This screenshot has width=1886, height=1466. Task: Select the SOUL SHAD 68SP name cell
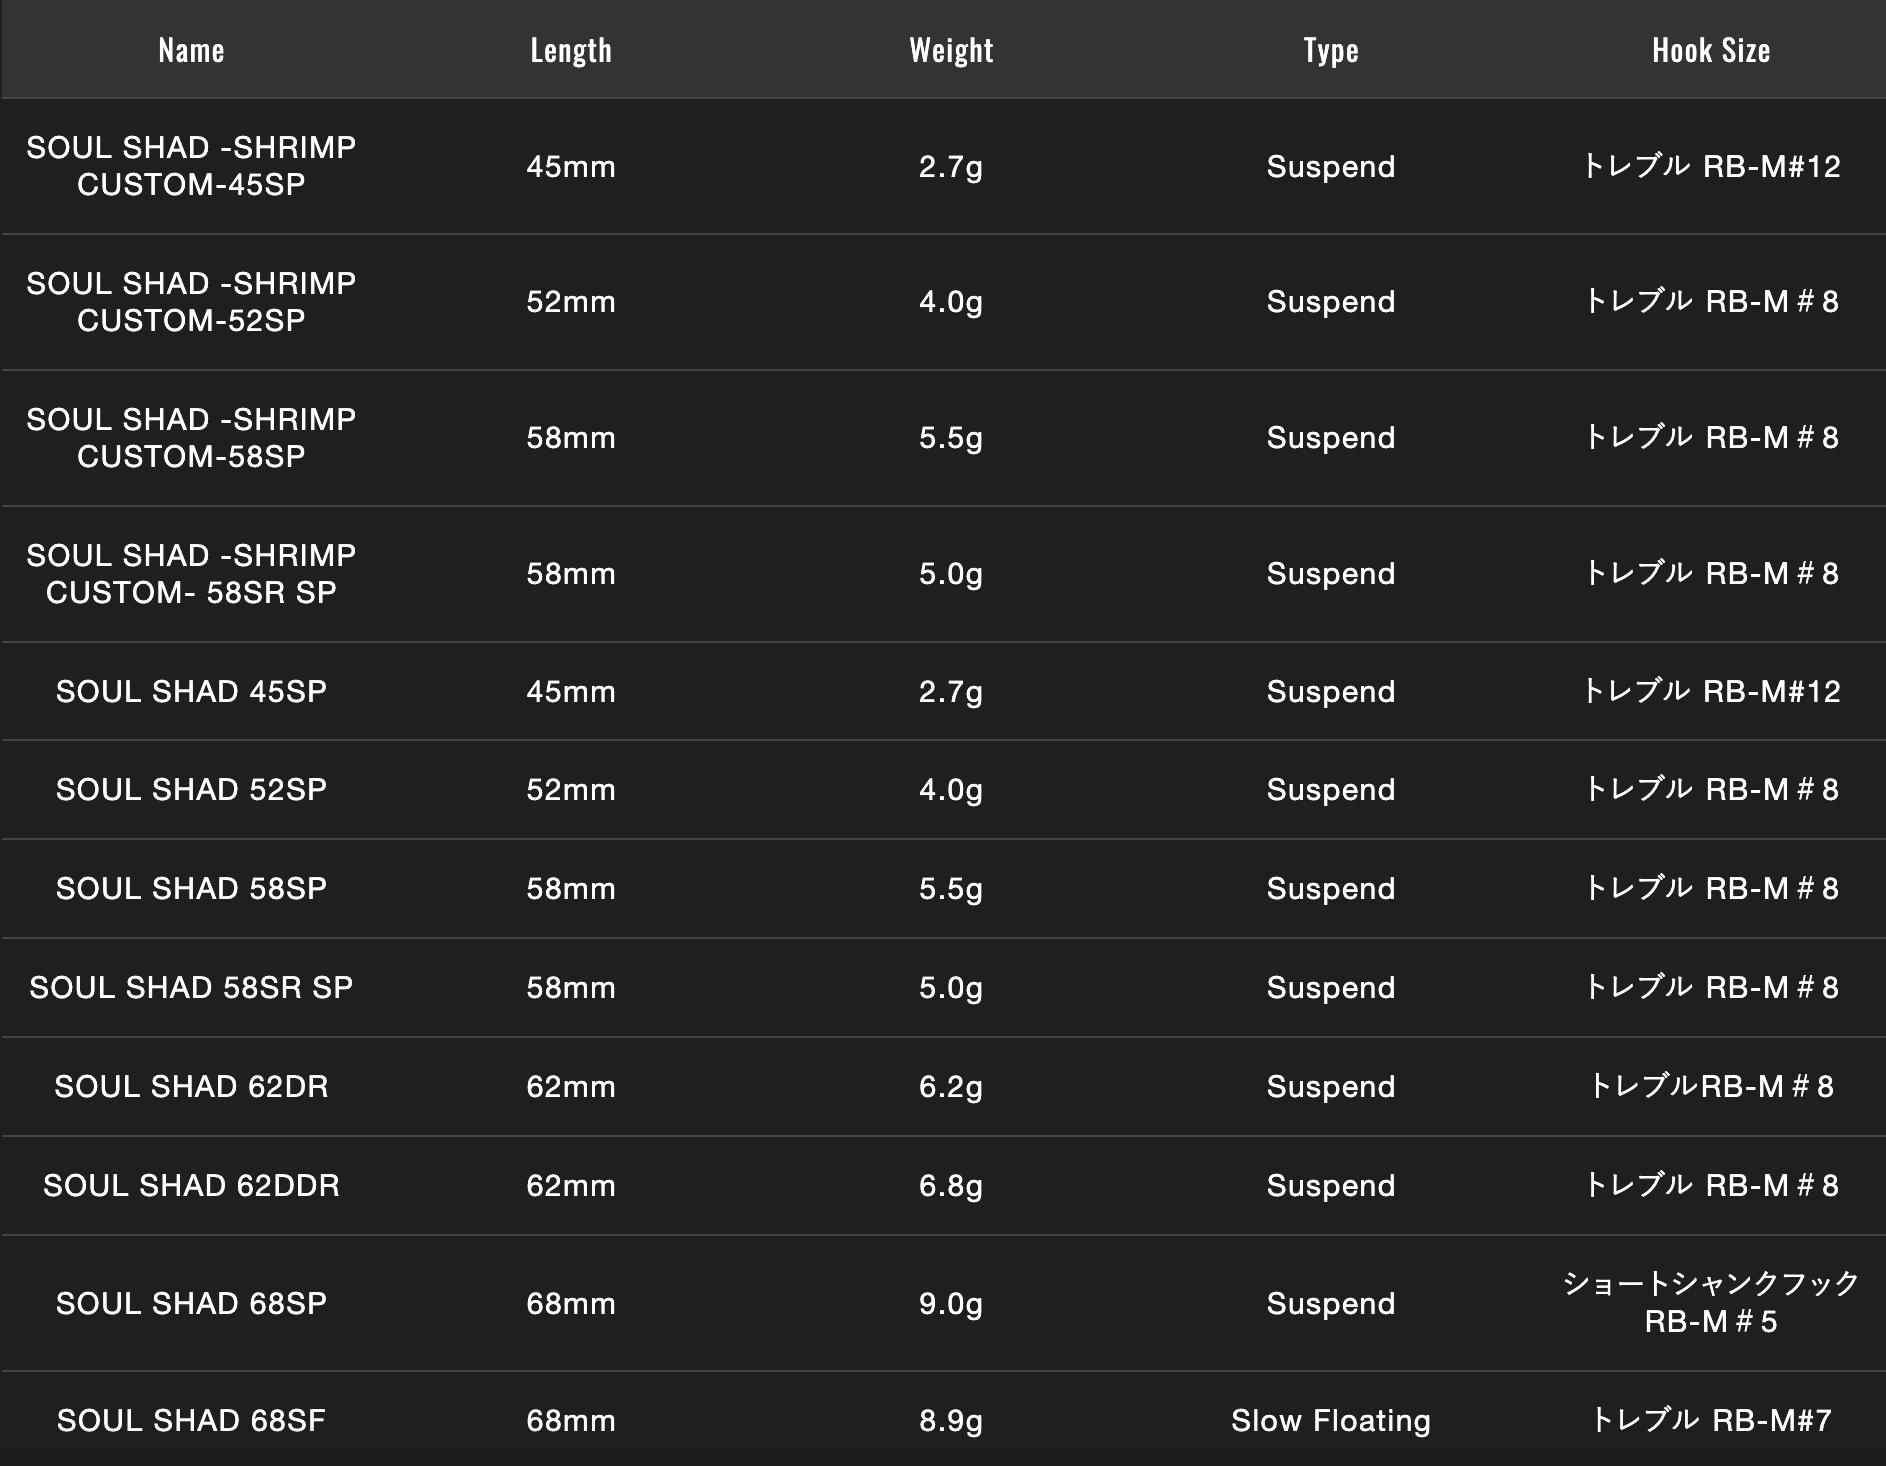click(191, 1303)
